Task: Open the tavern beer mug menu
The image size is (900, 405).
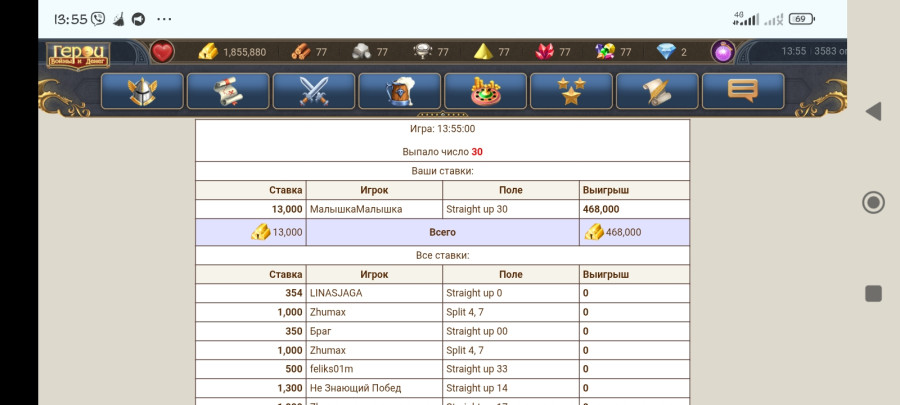Action: (x=400, y=91)
